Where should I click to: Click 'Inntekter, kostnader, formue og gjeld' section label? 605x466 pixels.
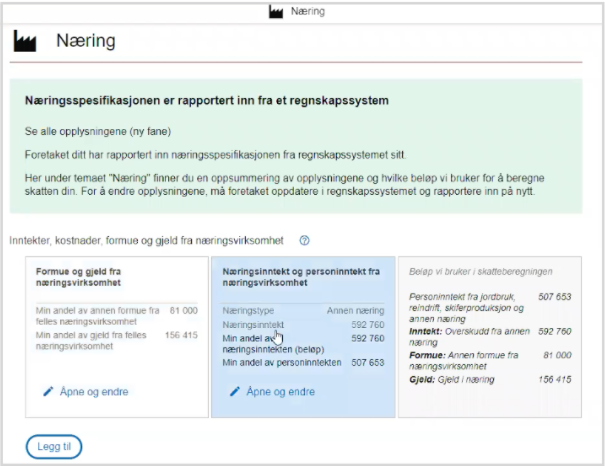[x=147, y=241]
